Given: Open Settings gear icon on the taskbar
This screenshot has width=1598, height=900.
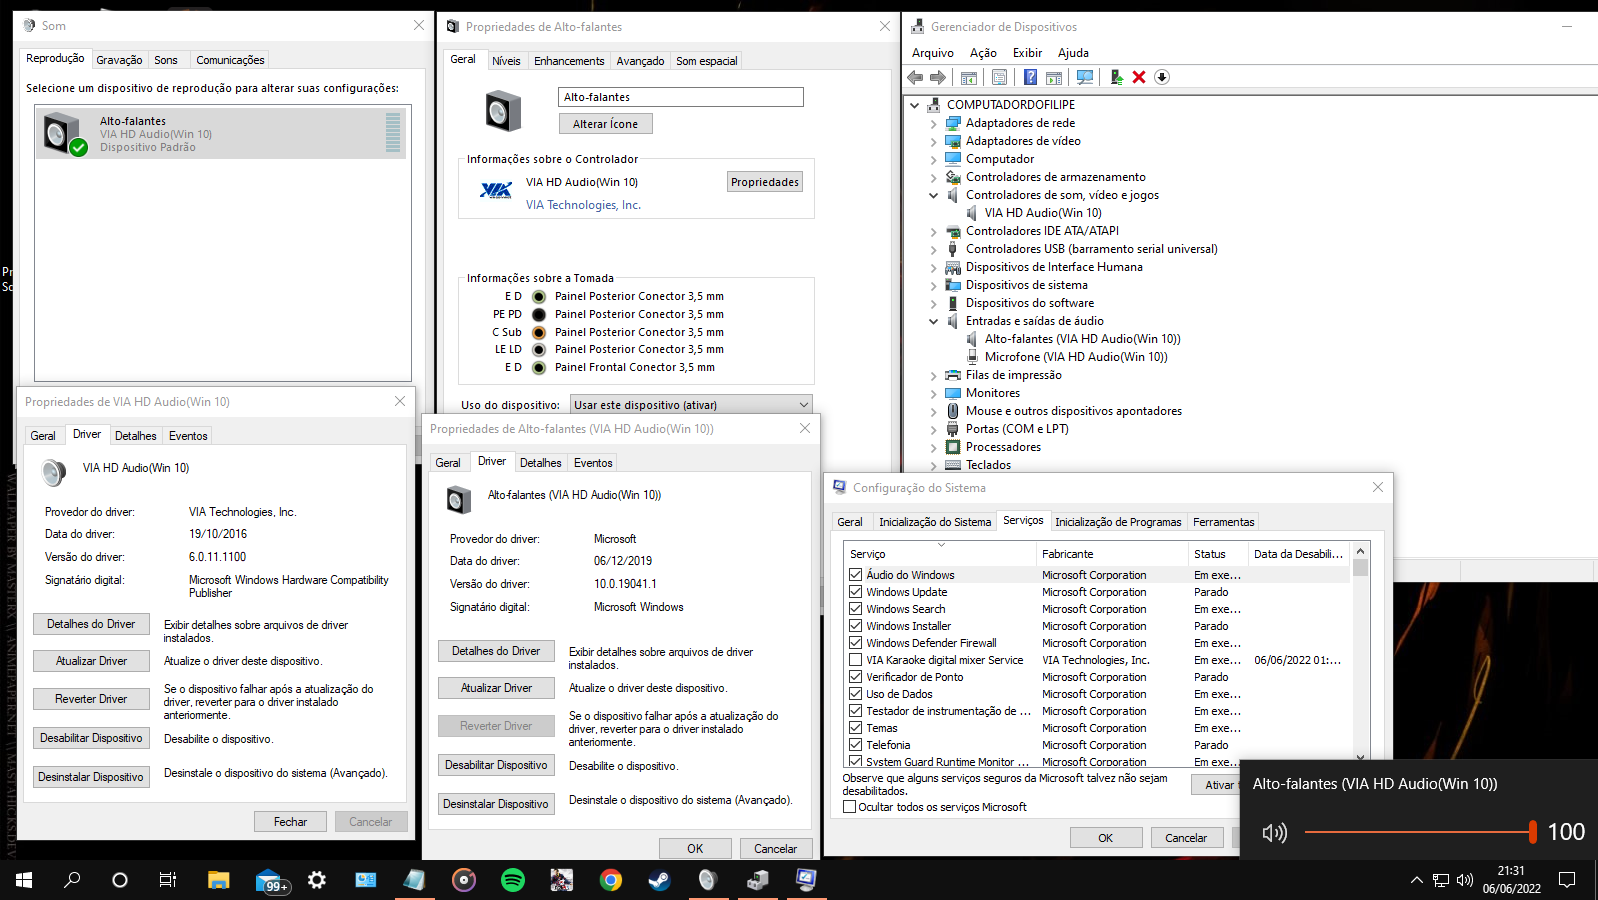Looking at the screenshot, I should coord(317,880).
